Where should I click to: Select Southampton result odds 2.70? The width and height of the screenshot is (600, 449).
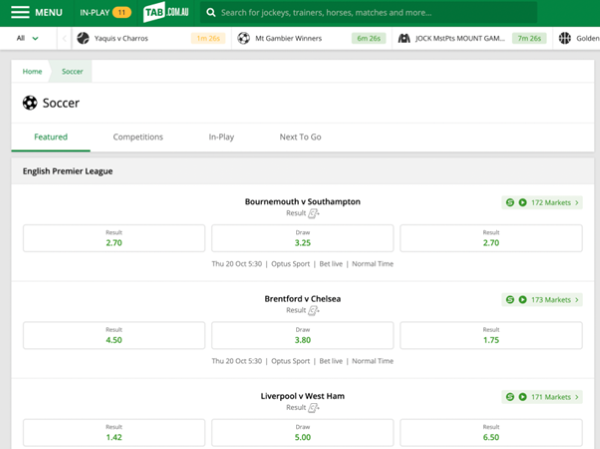[491, 238]
